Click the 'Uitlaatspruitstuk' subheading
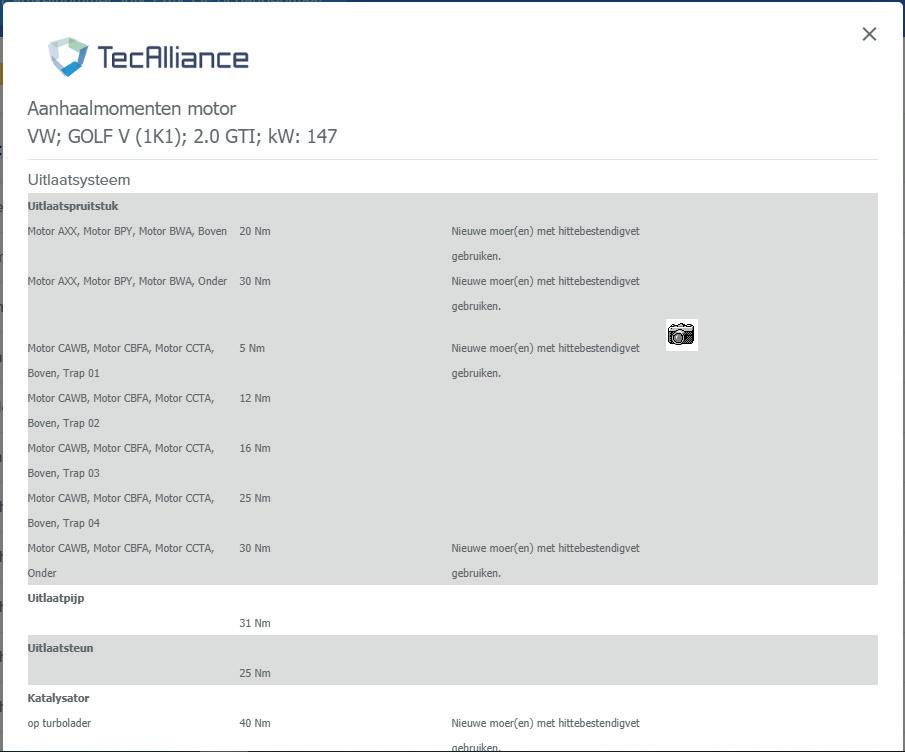905x752 pixels. (73, 206)
